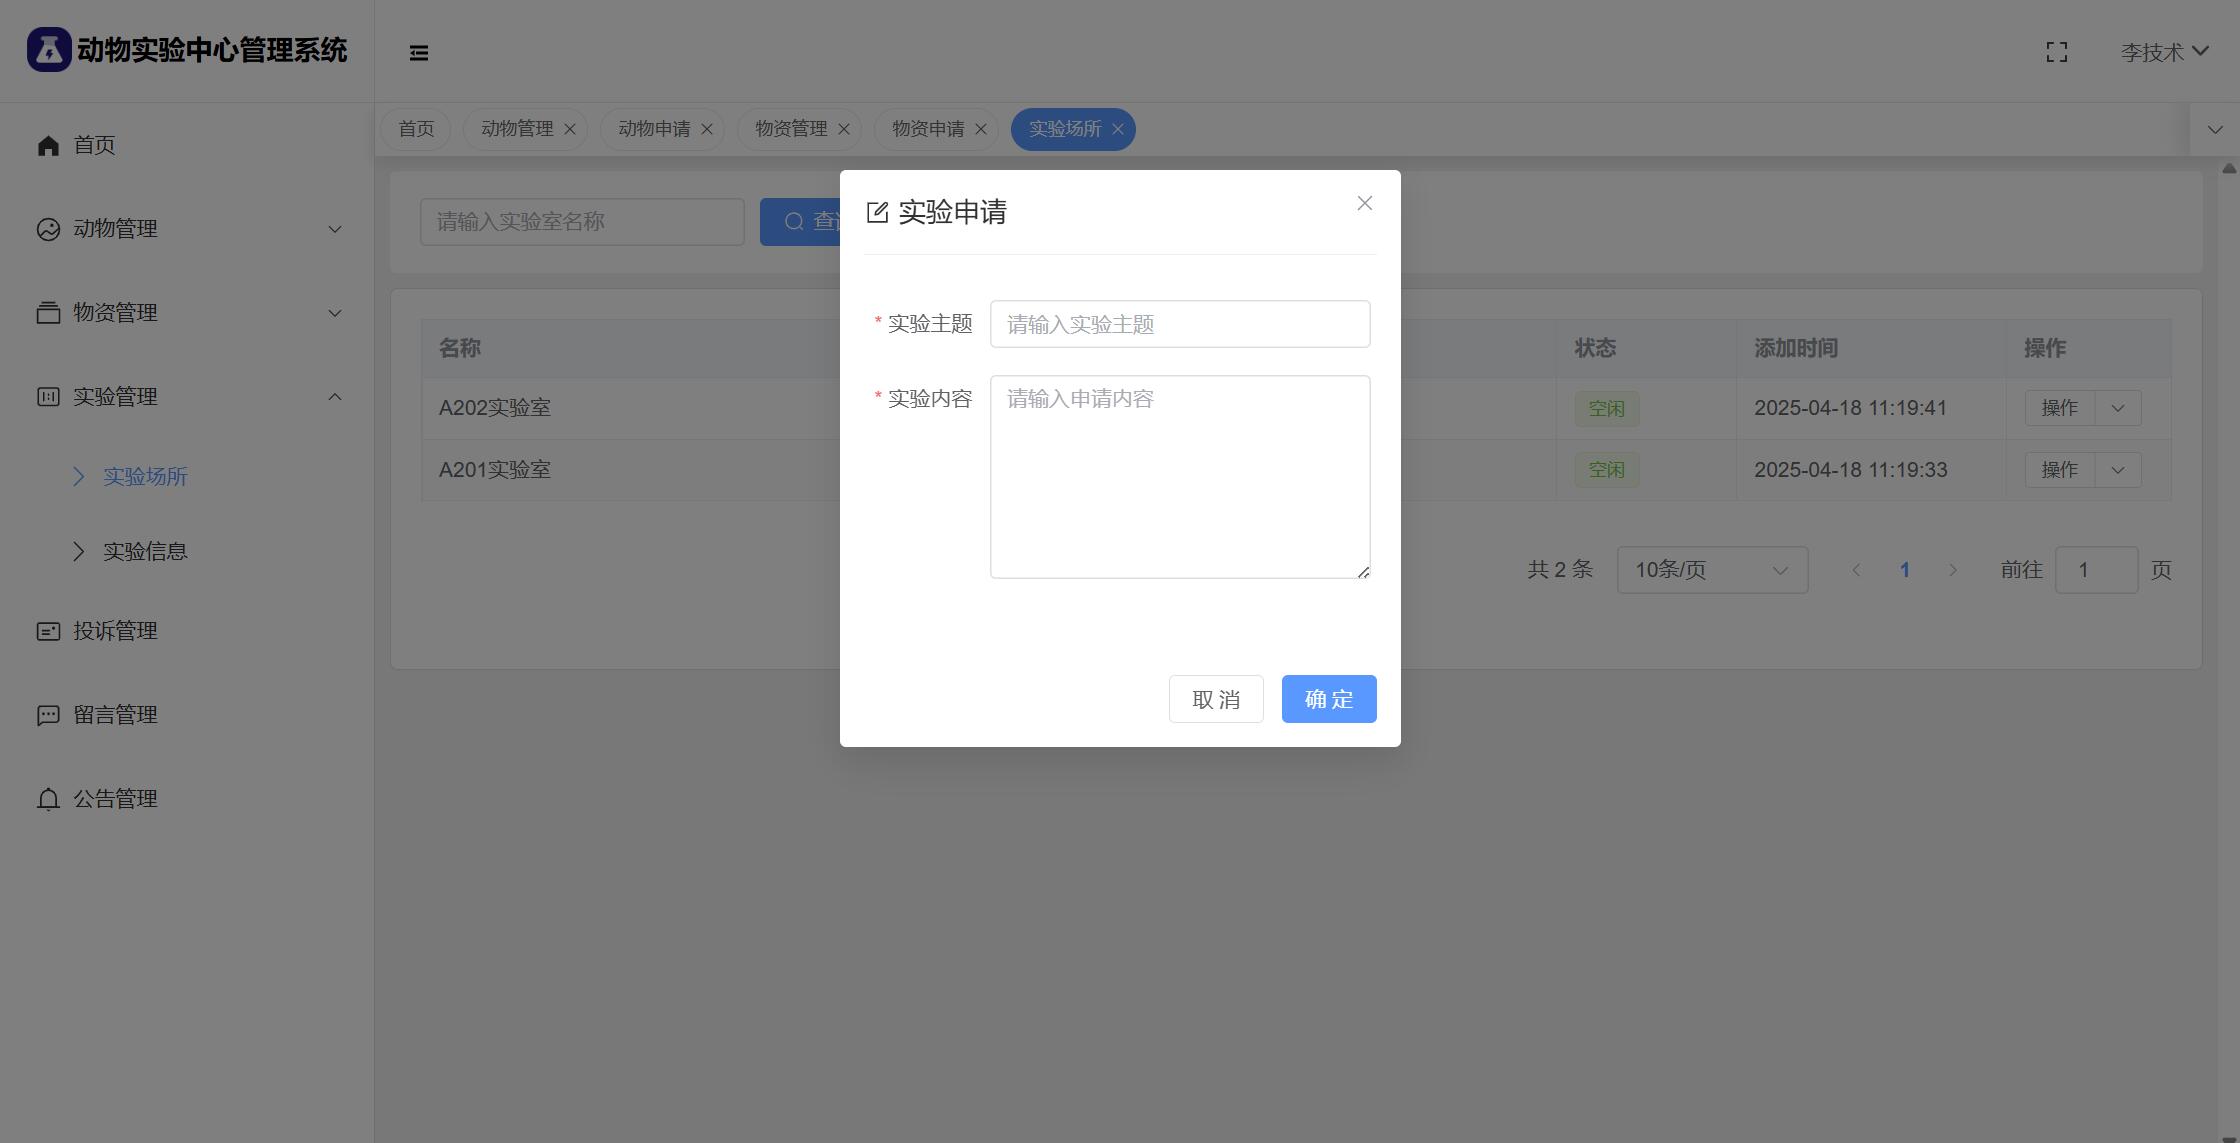Viewport: 2240px width, 1143px height.
Task: Click the sidebar collapse hamburger icon
Action: pos(419,53)
